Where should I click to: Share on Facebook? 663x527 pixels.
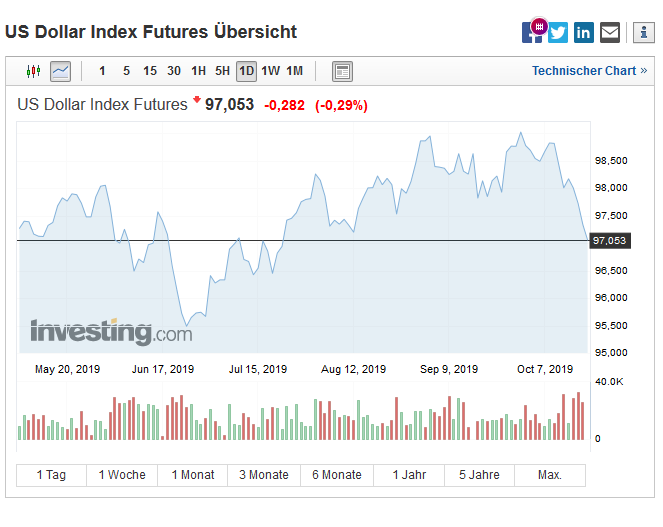point(532,32)
